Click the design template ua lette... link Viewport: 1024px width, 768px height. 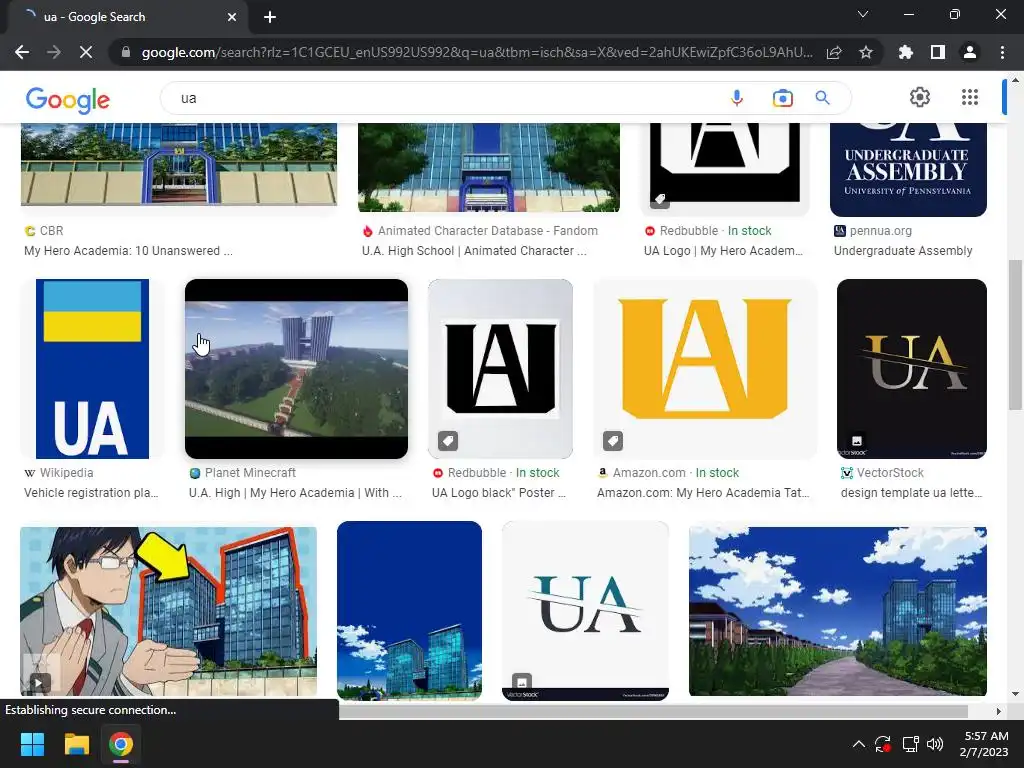coord(911,493)
